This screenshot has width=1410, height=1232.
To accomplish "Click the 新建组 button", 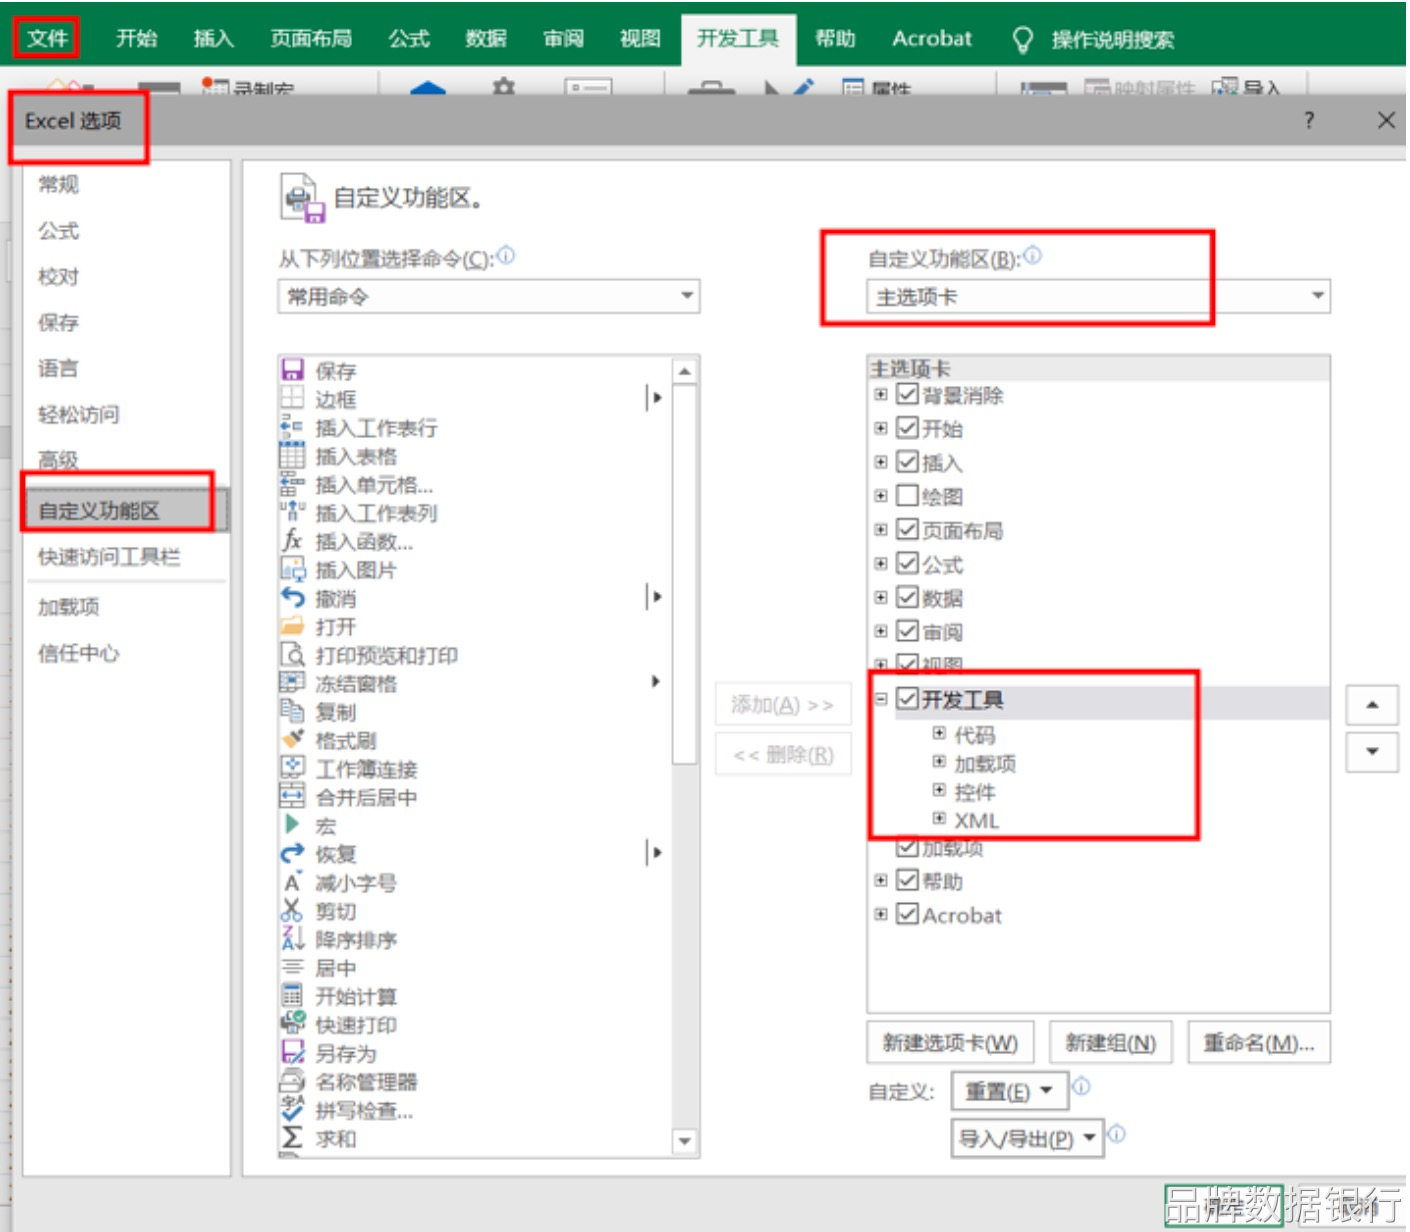I will tap(1110, 1043).
